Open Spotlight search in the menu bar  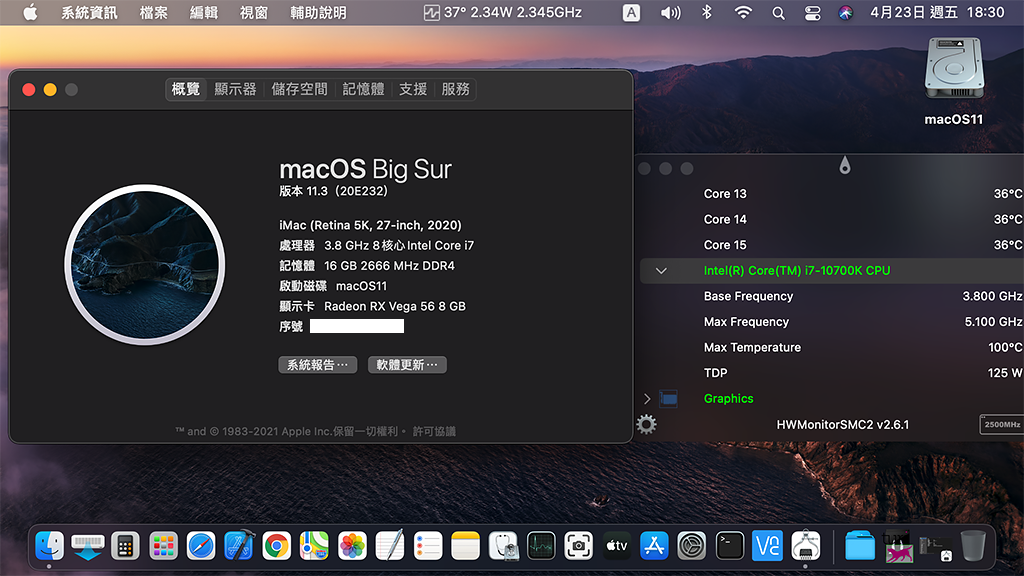(778, 12)
